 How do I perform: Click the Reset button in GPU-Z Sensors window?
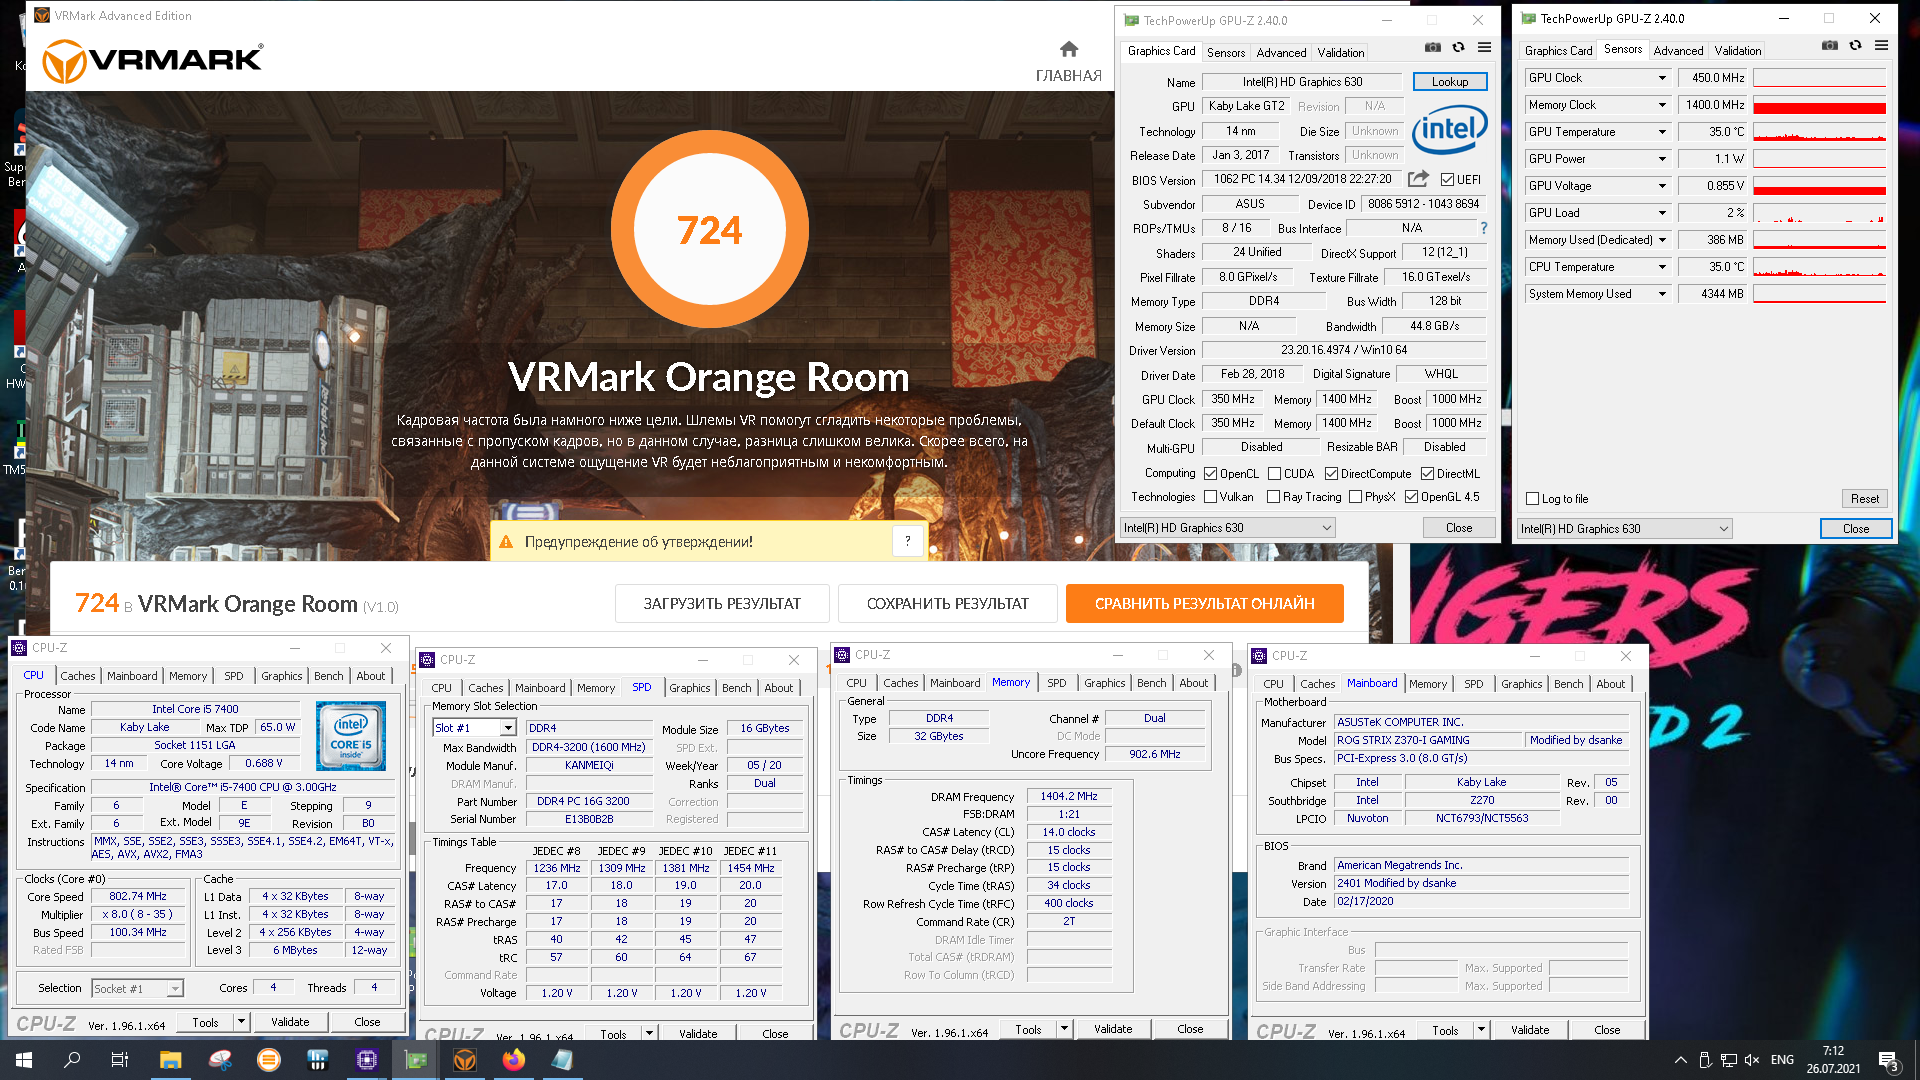point(1864,499)
